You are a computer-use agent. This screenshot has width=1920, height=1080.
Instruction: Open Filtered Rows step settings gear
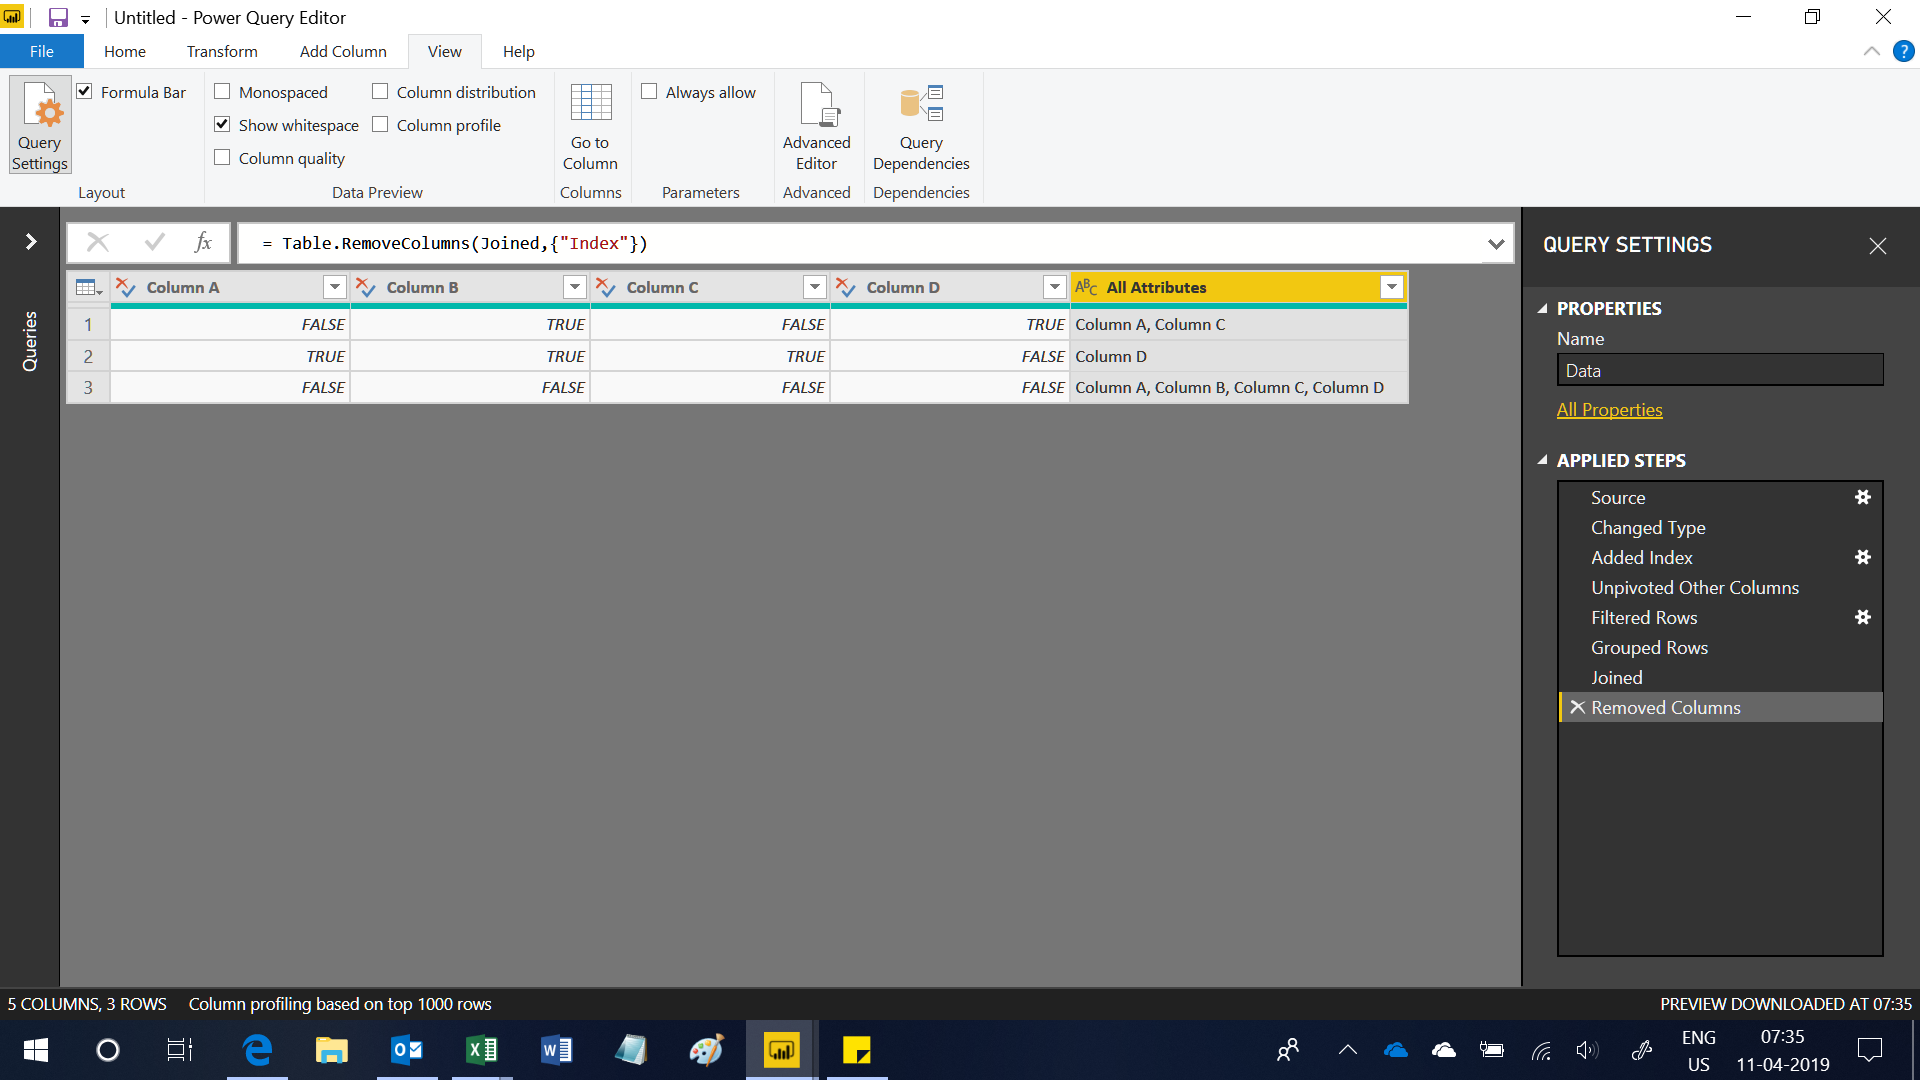coord(1862,617)
